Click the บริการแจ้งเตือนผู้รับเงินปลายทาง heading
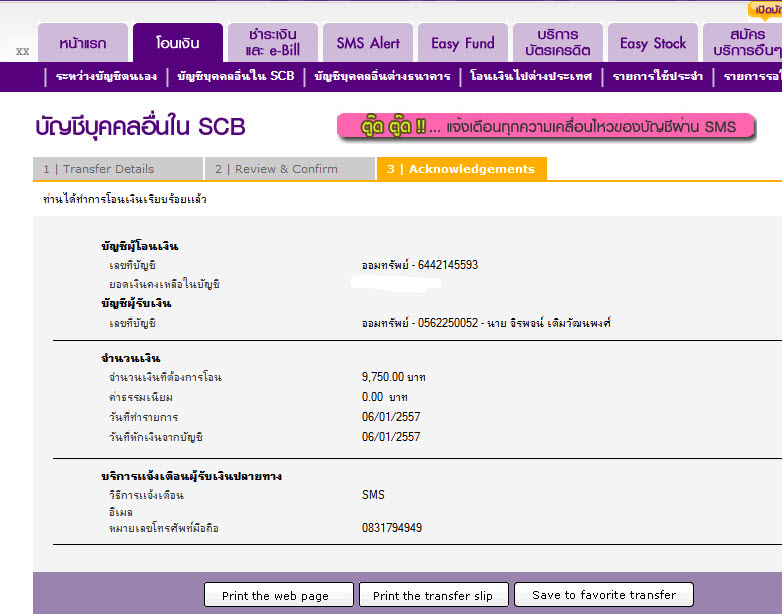This screenshot has width=782, height=614. pyautogui.click(x=192, y=476)
